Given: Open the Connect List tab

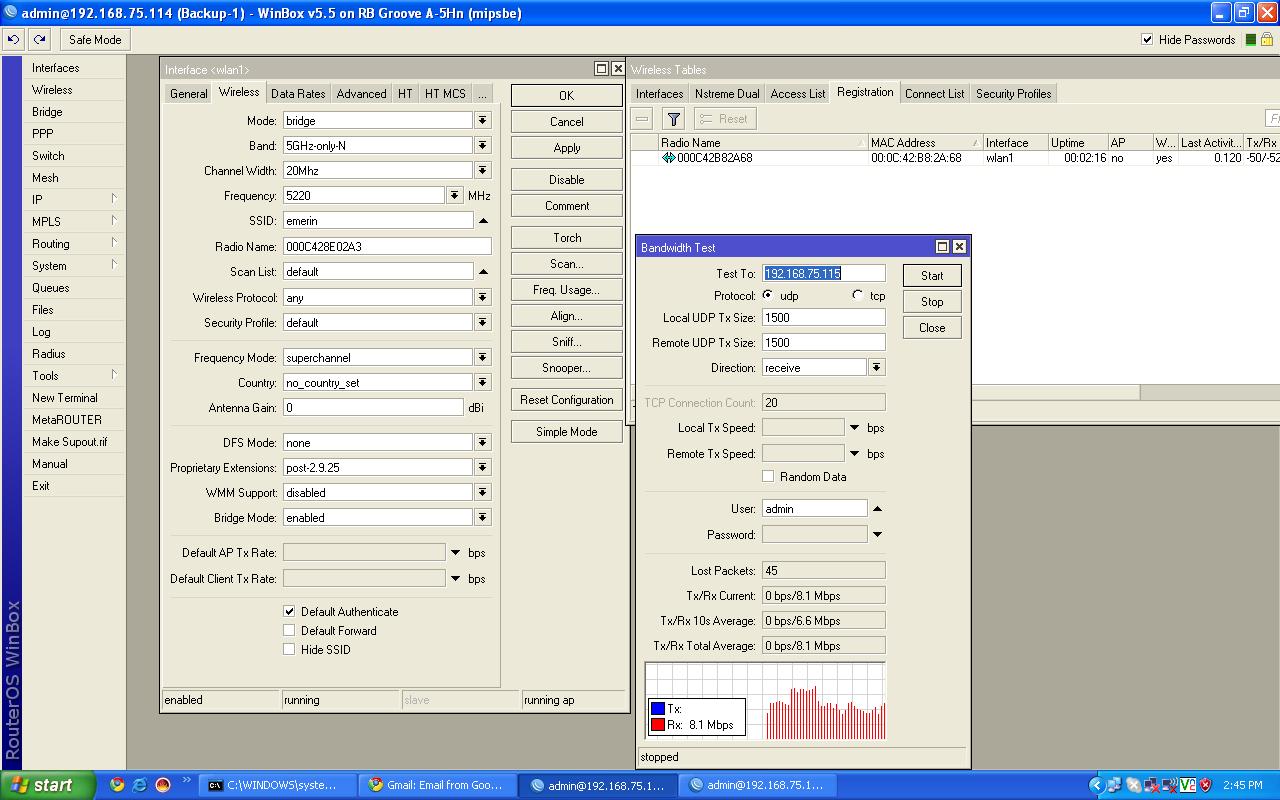Looking at the screenshot, I should coord(935,94).
